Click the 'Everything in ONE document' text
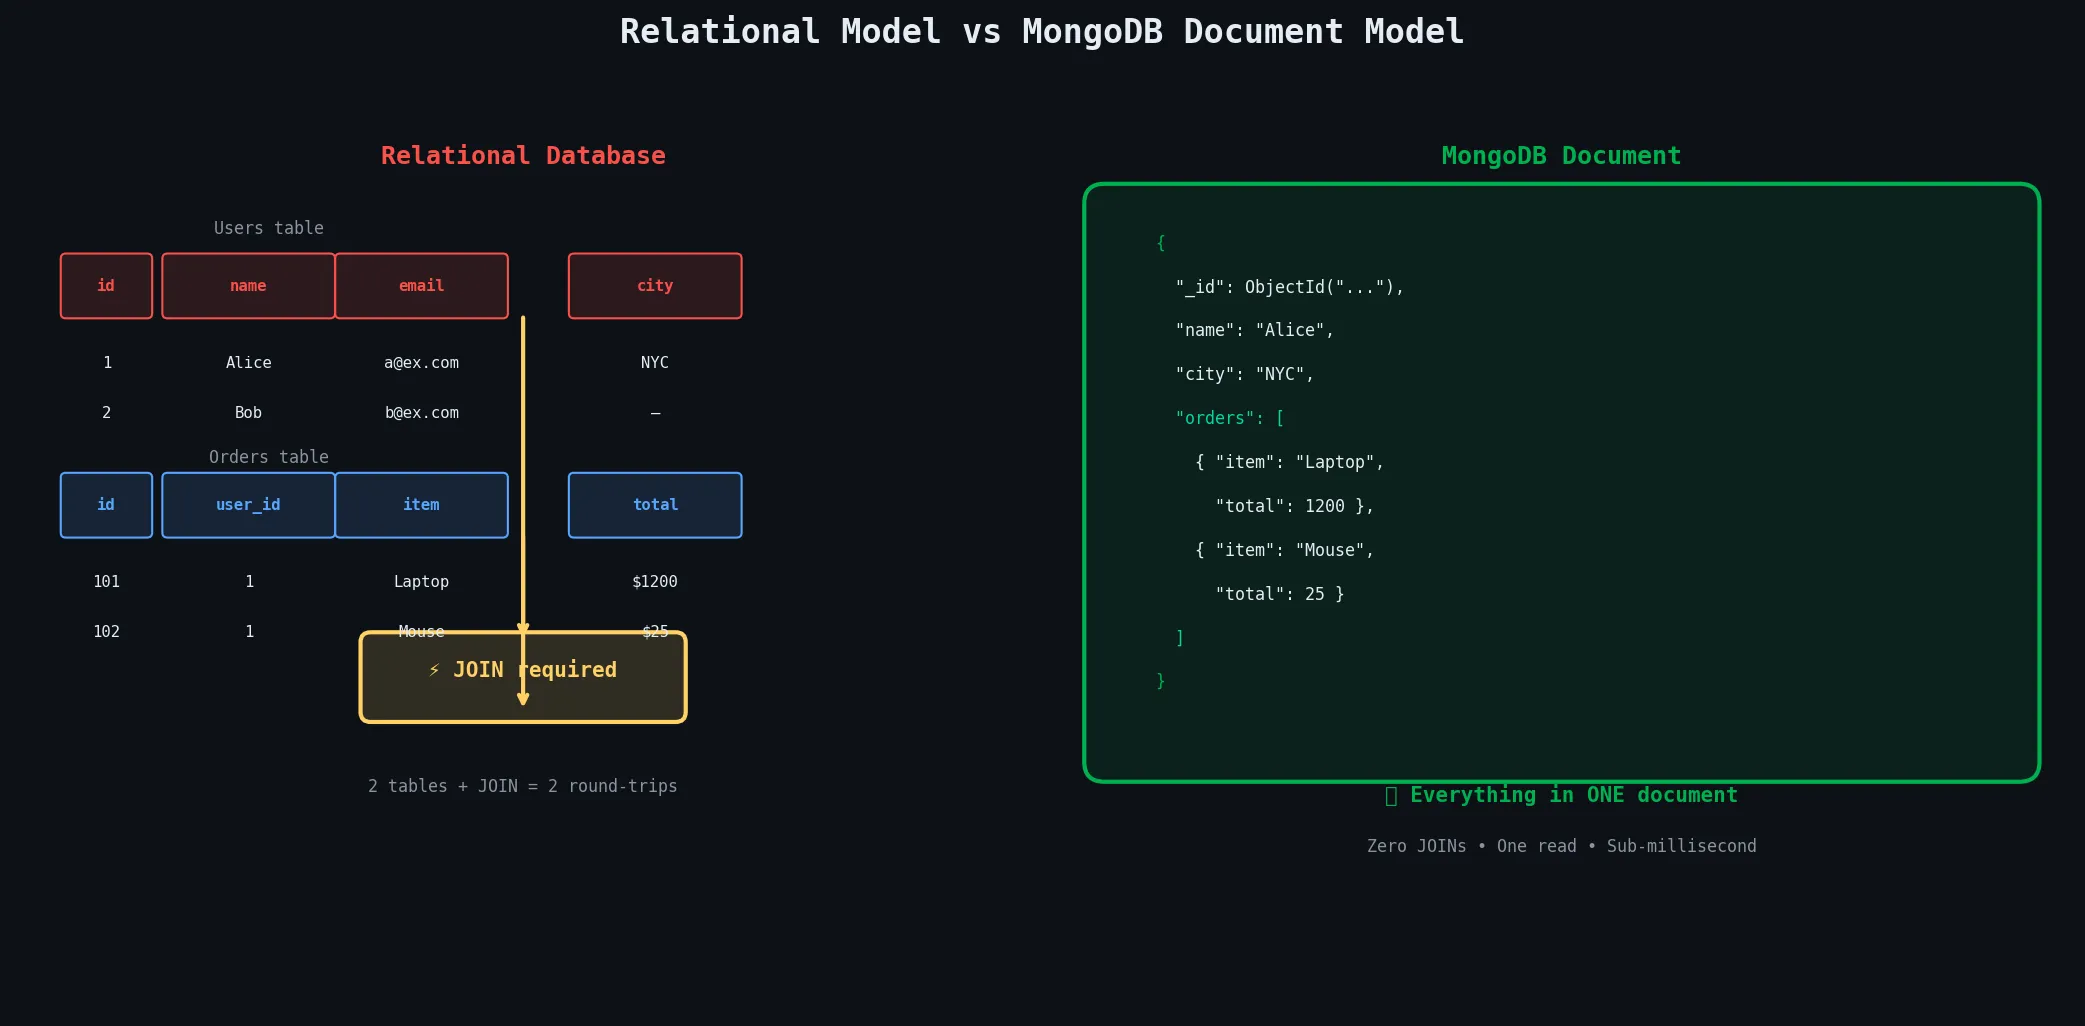The width and height of the screenshot is (2085, 1026). tap(1573, 795)
